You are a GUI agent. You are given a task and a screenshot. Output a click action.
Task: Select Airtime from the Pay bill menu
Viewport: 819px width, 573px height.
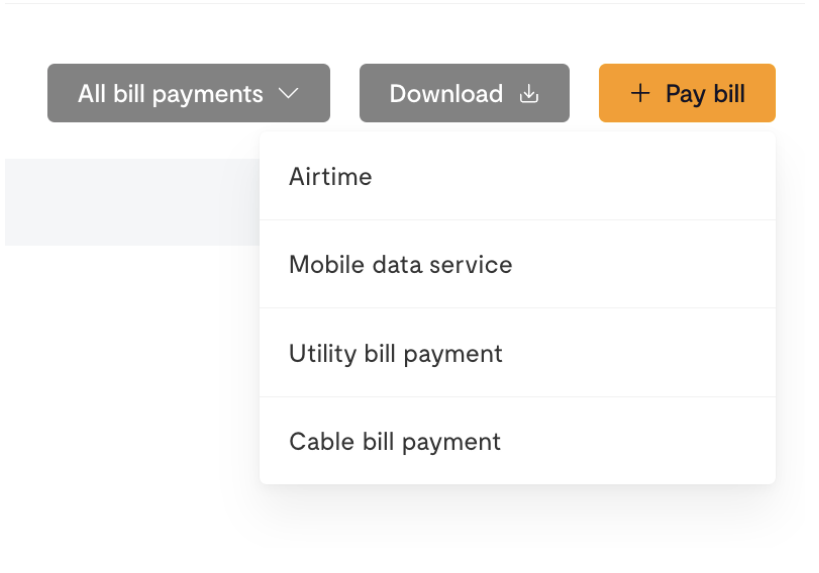516,177
